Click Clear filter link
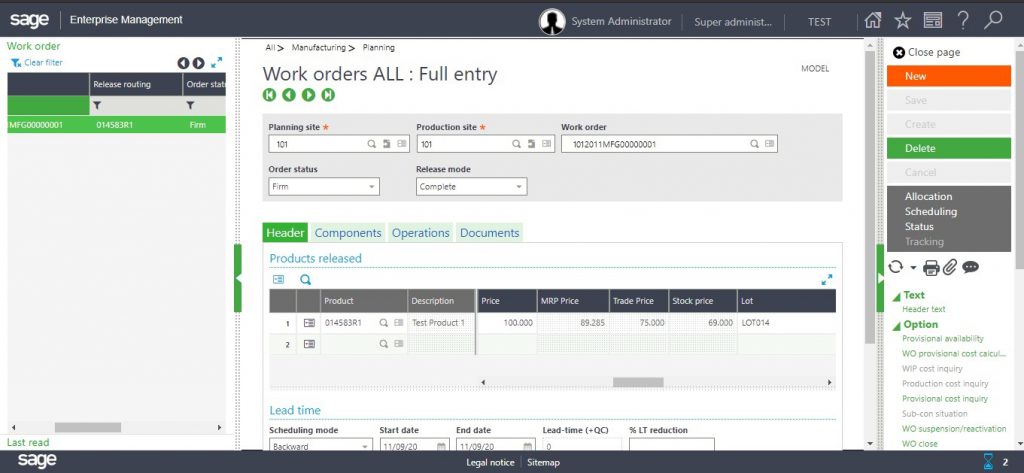The height and width of the screenshot is (473, 1024). pos(37,63)
